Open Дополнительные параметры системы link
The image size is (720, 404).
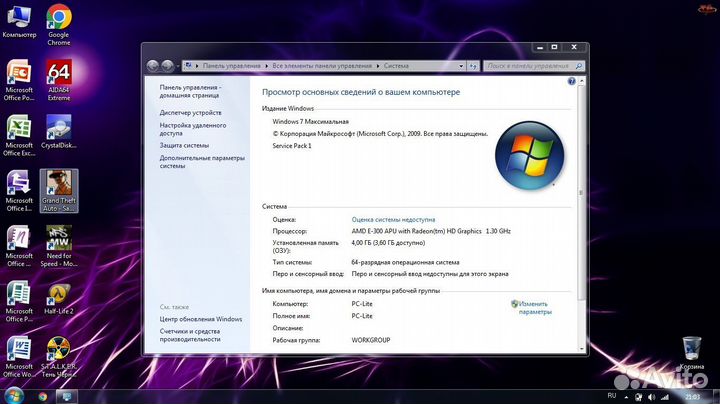pos(202,162)
